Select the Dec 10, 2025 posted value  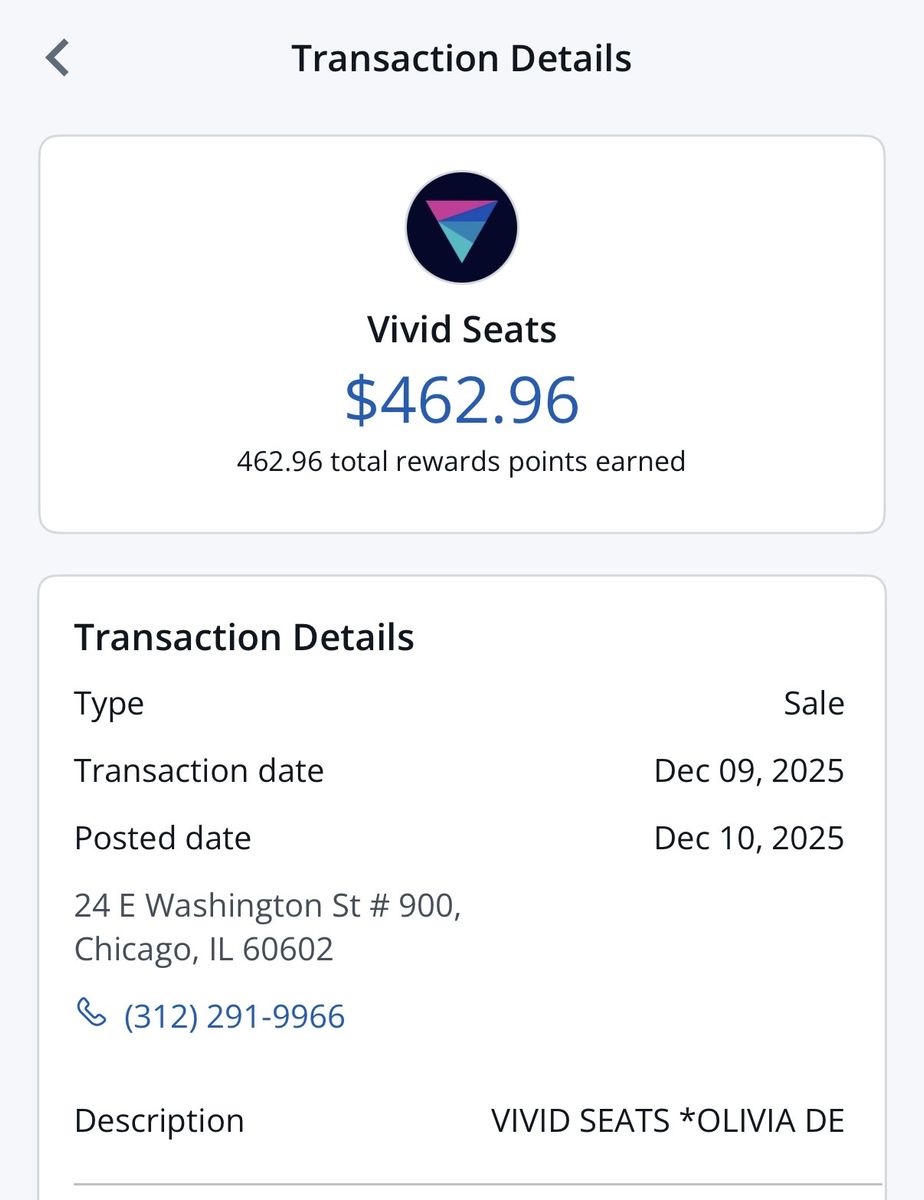[749, 838]
